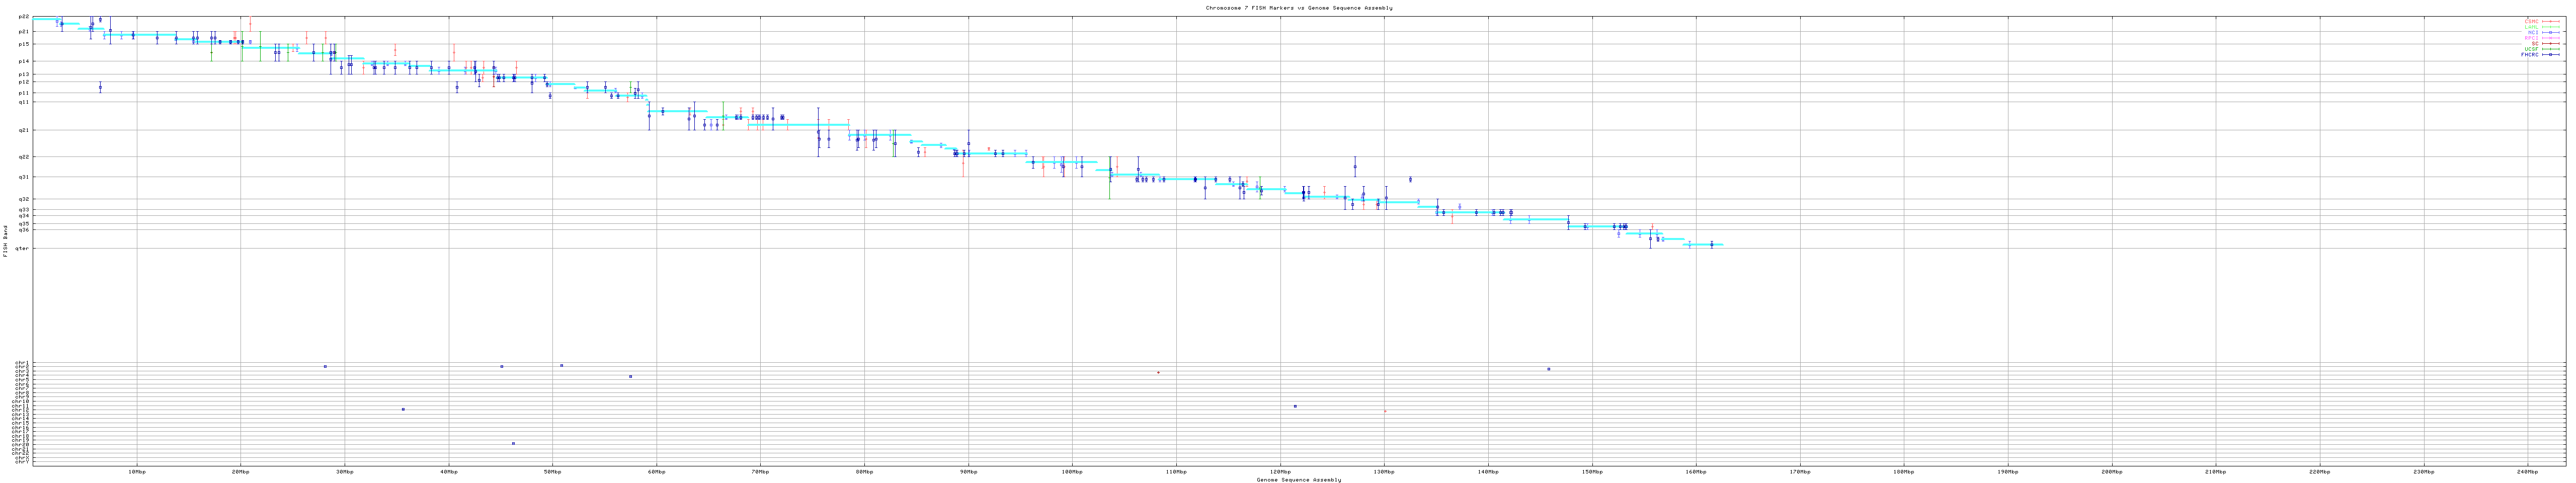This screenshot has height=483, width=2576.
Task: Click the 'FISH Band' y-axis label
Action: (5, 240)
